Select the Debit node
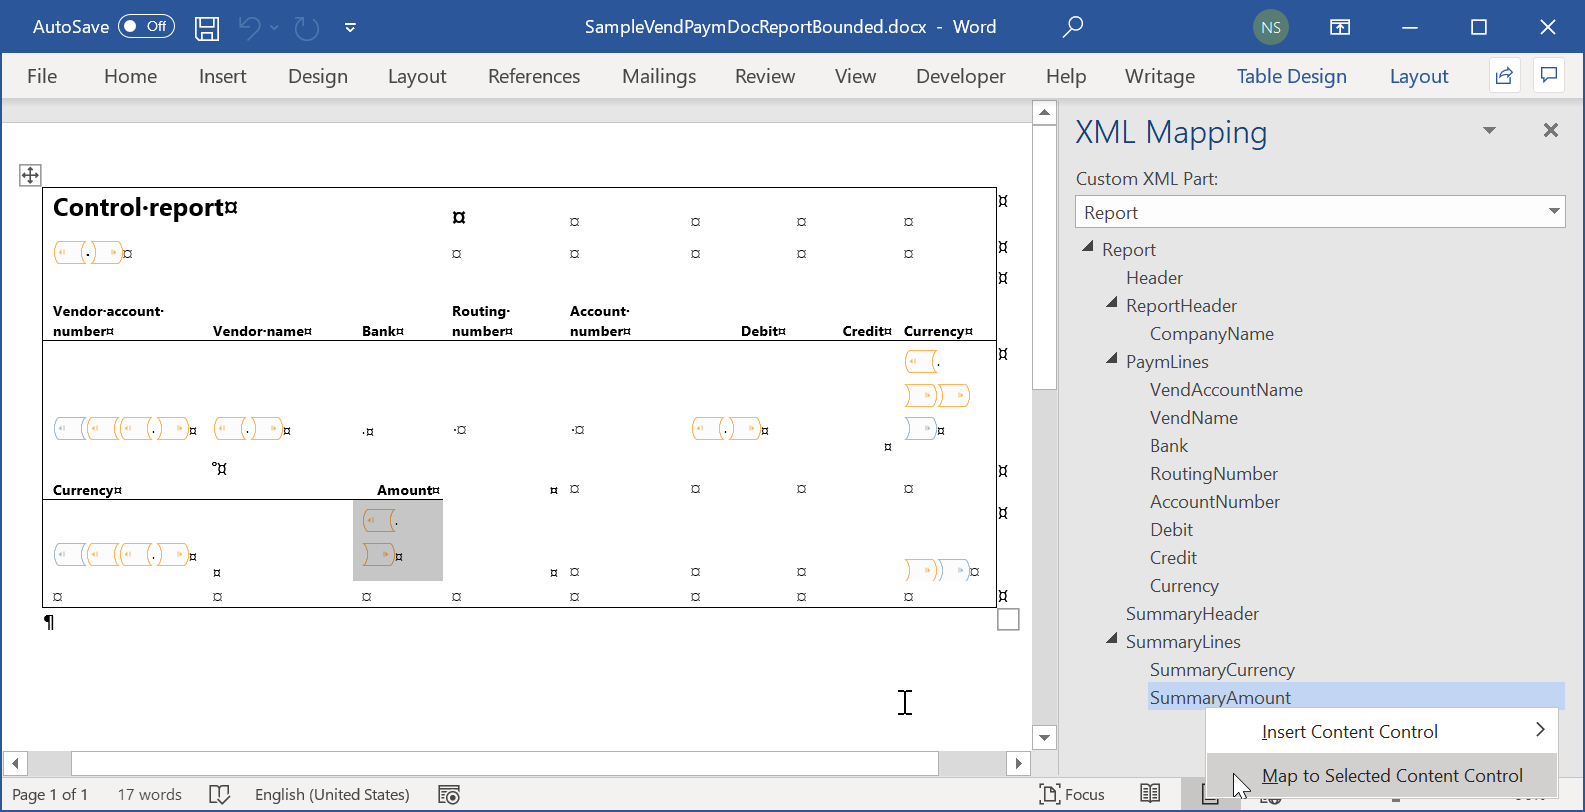1585x812 pixels. coord(1171,530)
